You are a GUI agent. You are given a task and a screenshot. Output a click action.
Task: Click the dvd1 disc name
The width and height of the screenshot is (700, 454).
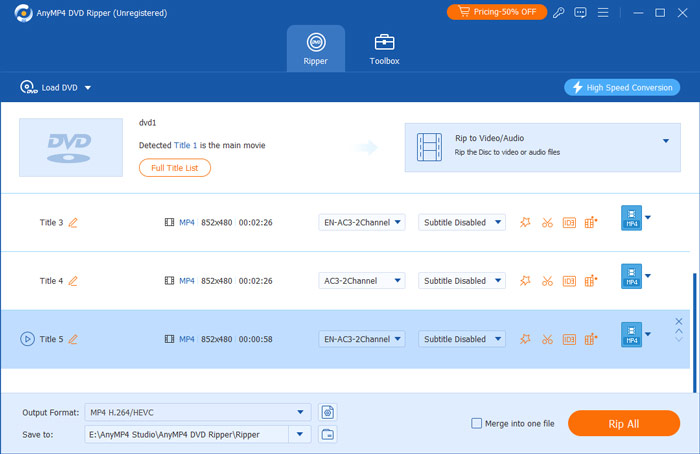click(x=147, y=123)
